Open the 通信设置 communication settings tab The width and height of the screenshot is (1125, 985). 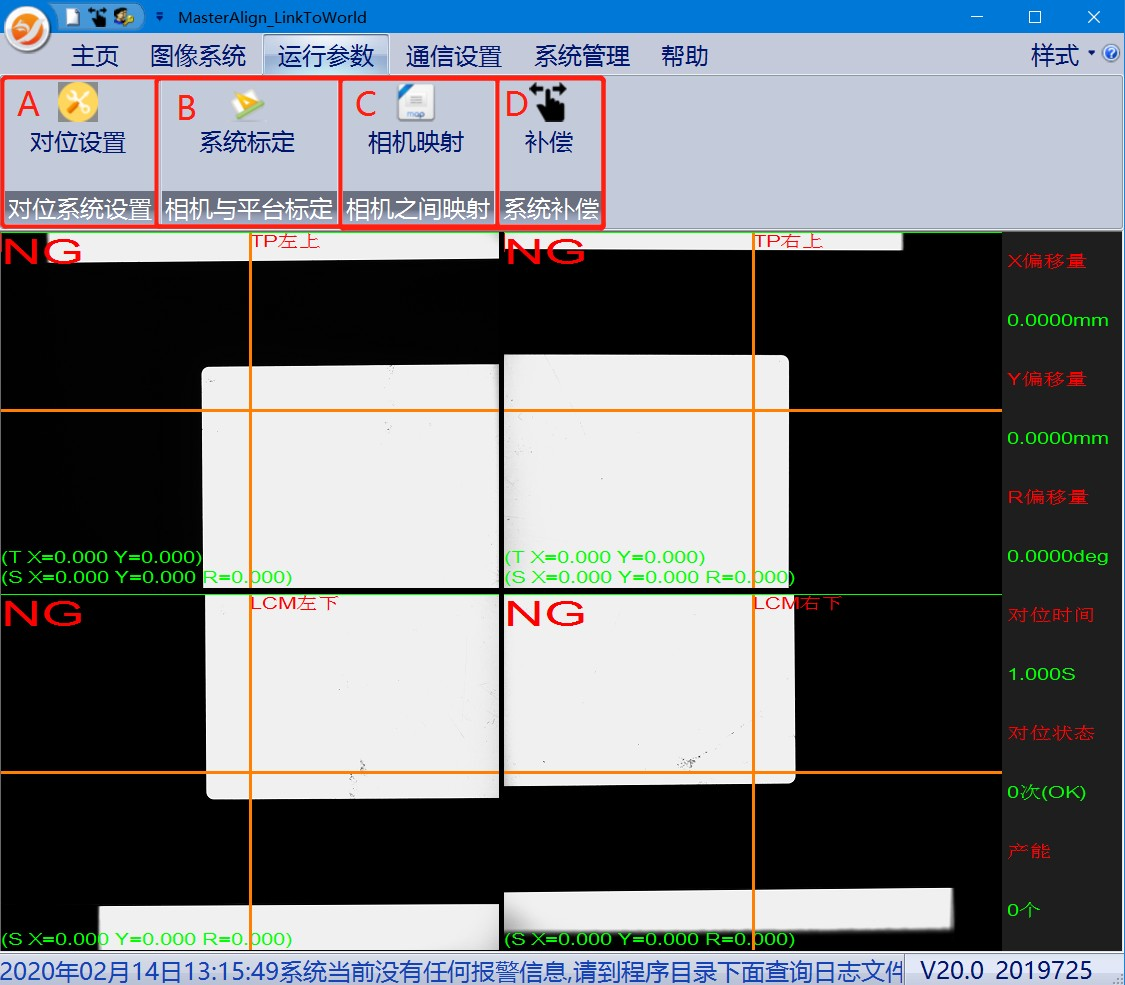point(453,56)
